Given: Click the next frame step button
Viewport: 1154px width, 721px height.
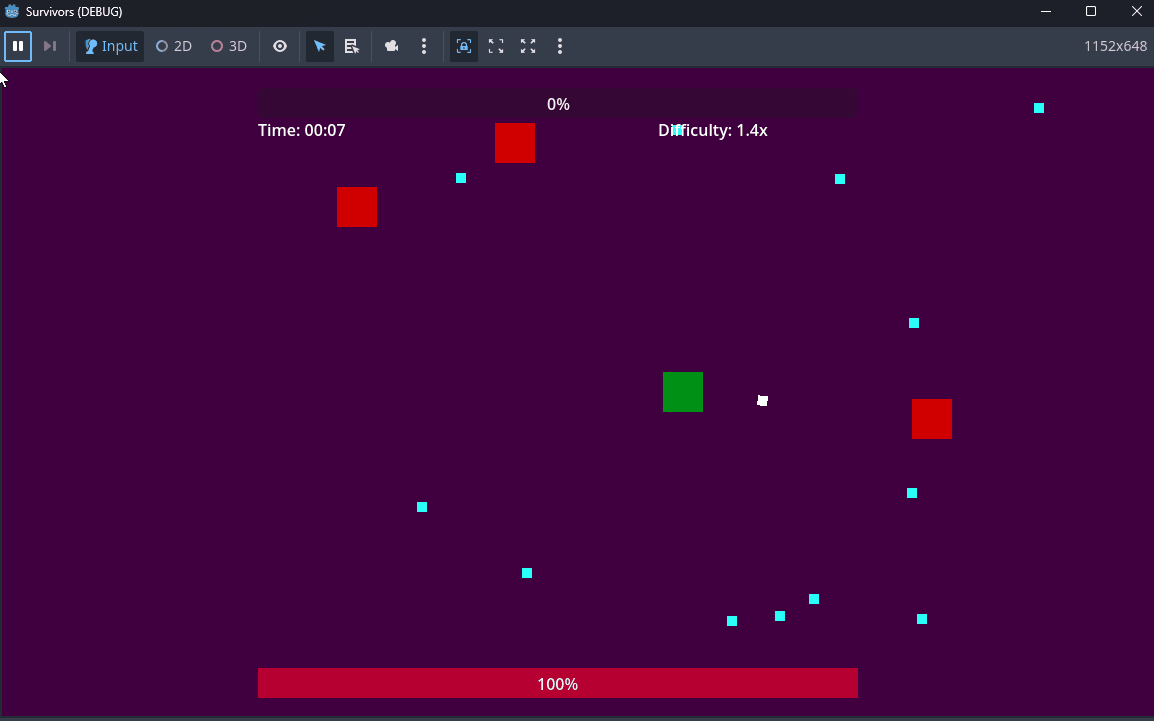Looking at the screenshot, I should point(50,46).
